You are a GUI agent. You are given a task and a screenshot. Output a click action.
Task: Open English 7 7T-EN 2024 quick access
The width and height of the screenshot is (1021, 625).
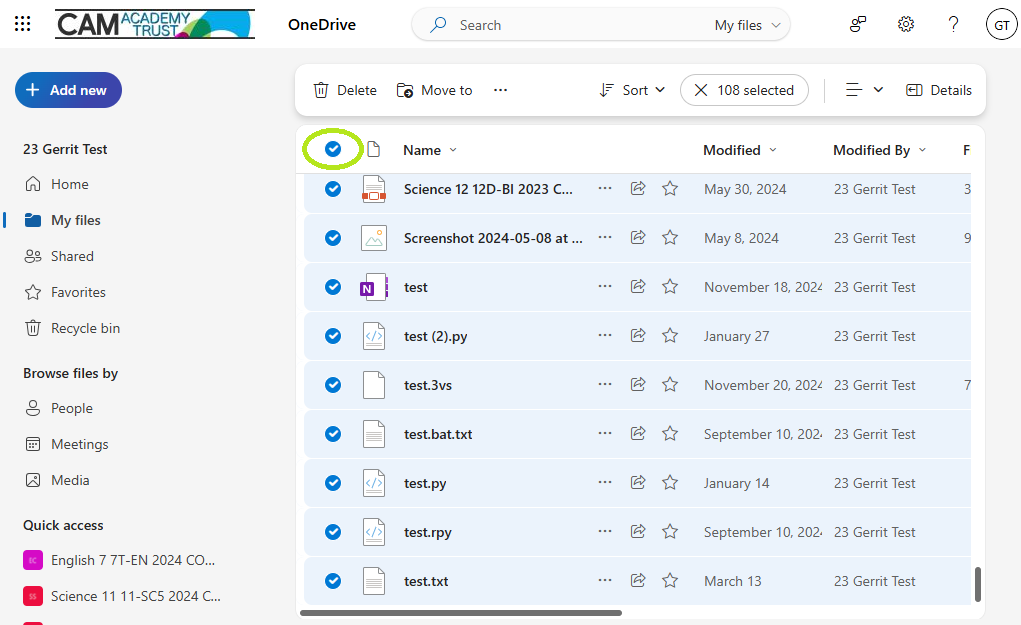120,560
